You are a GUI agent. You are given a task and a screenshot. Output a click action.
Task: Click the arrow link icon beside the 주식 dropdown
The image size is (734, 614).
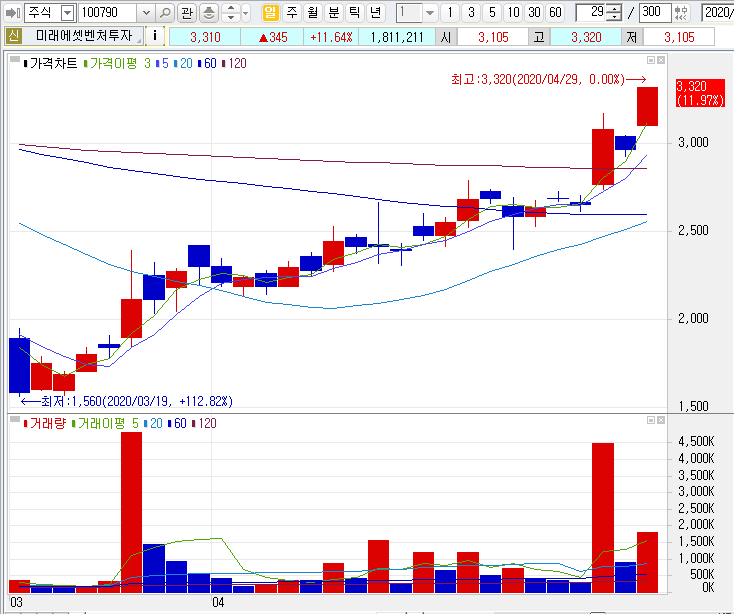(13, 13)
